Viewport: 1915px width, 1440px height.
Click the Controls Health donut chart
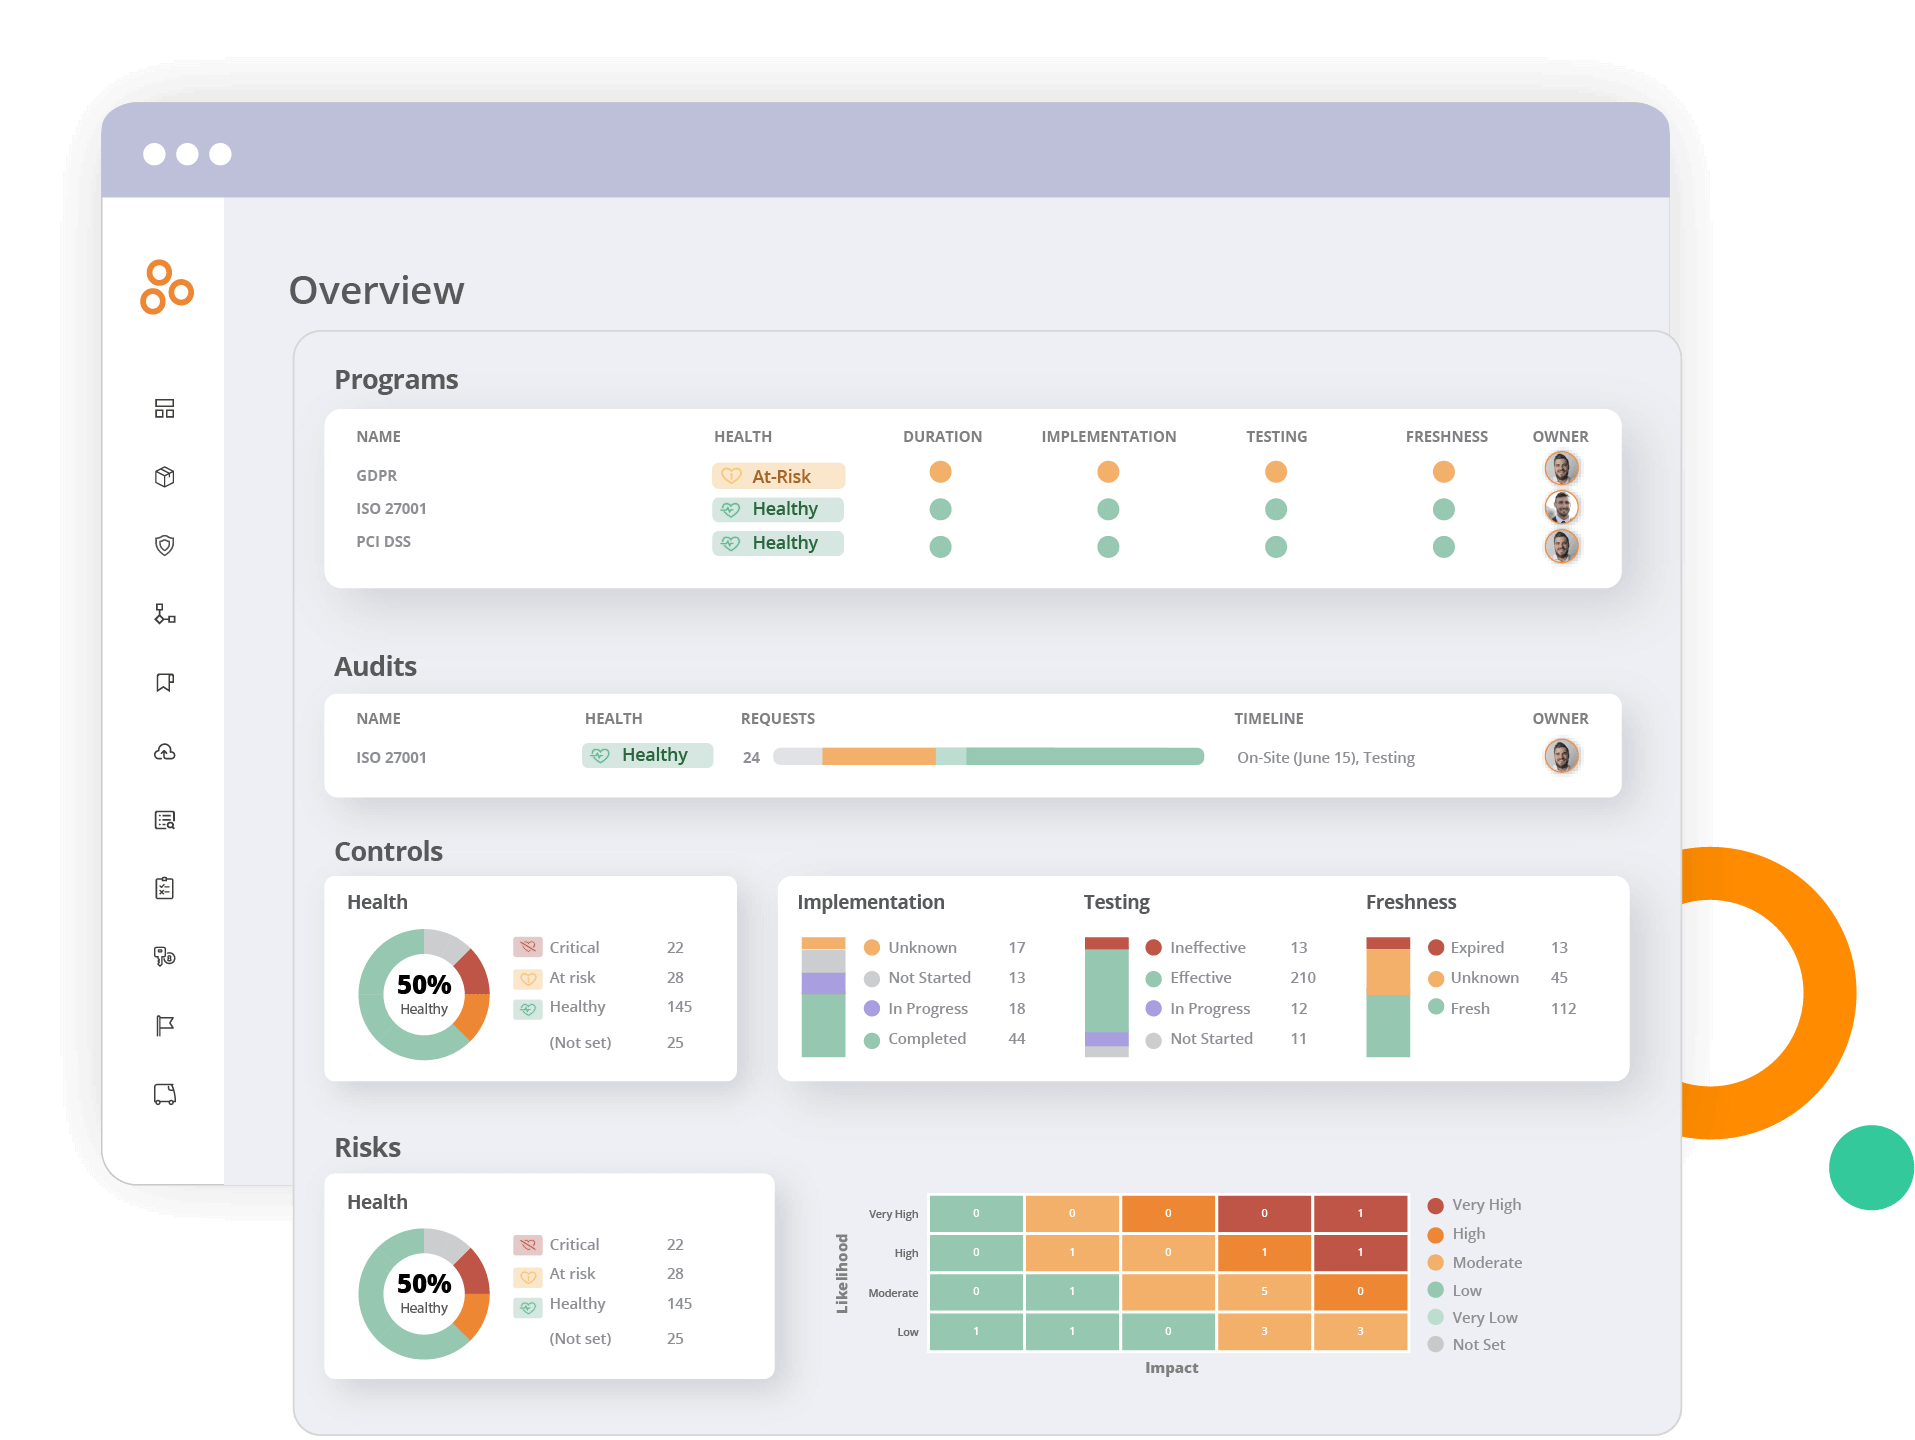424,994
